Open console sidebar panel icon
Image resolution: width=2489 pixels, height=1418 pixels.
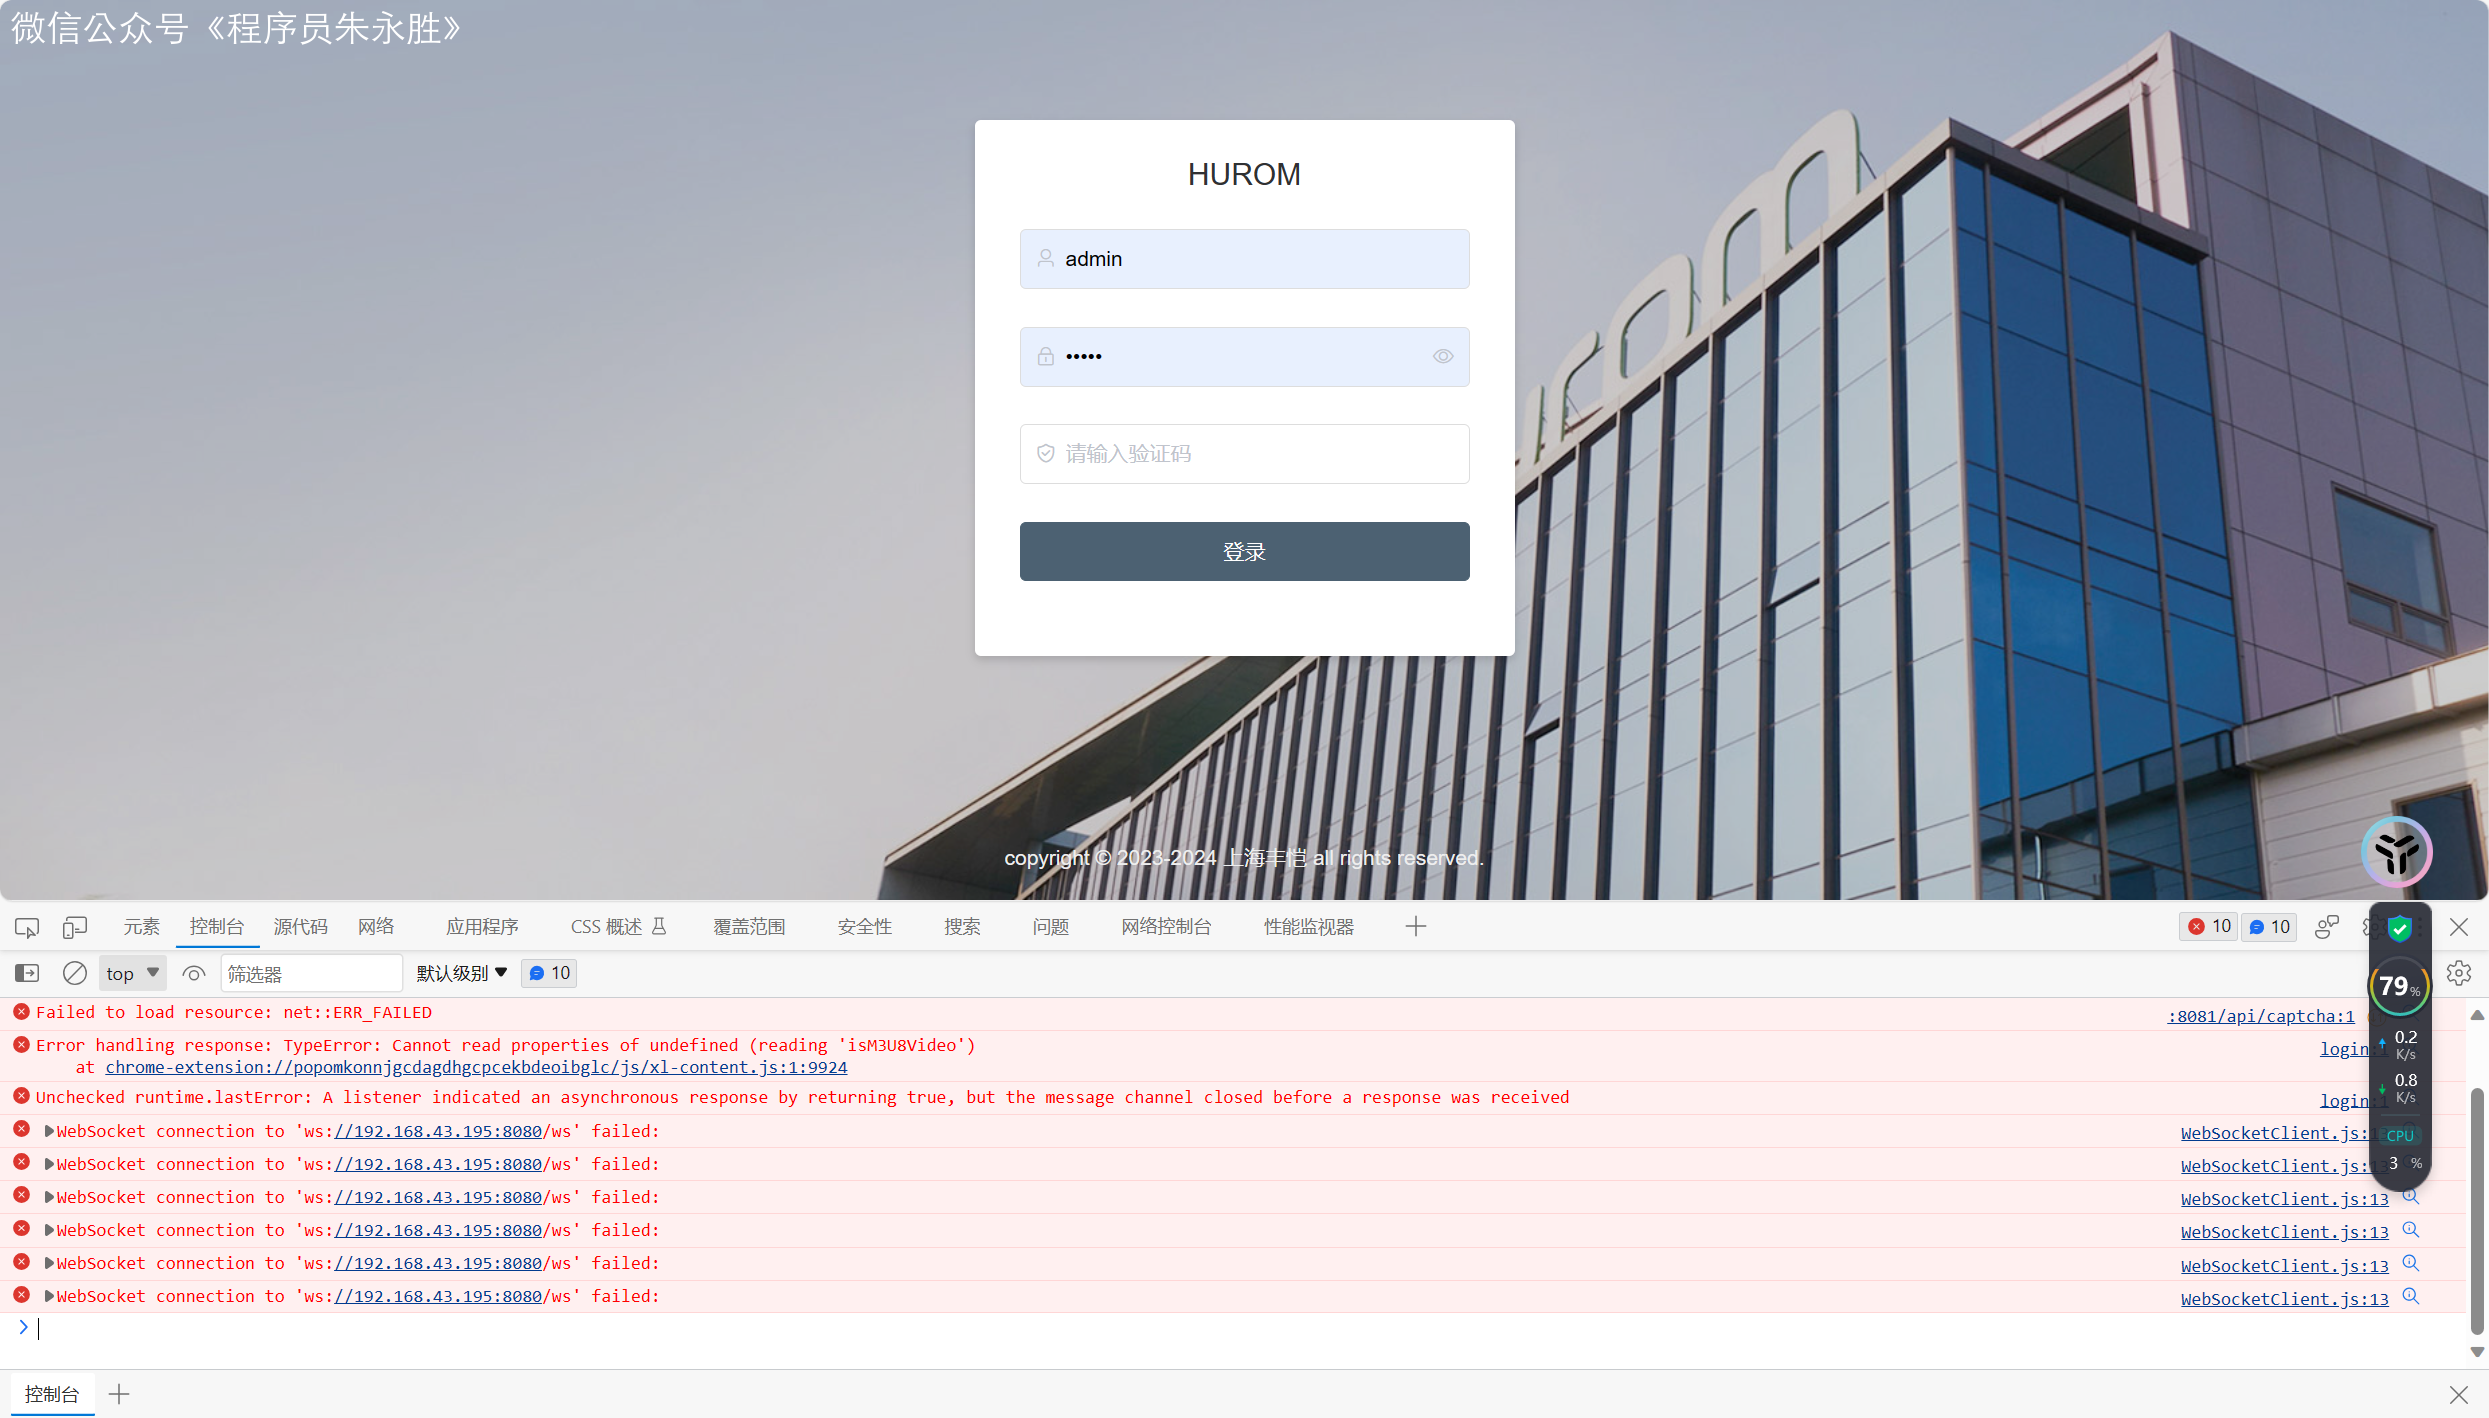[26, 972]
